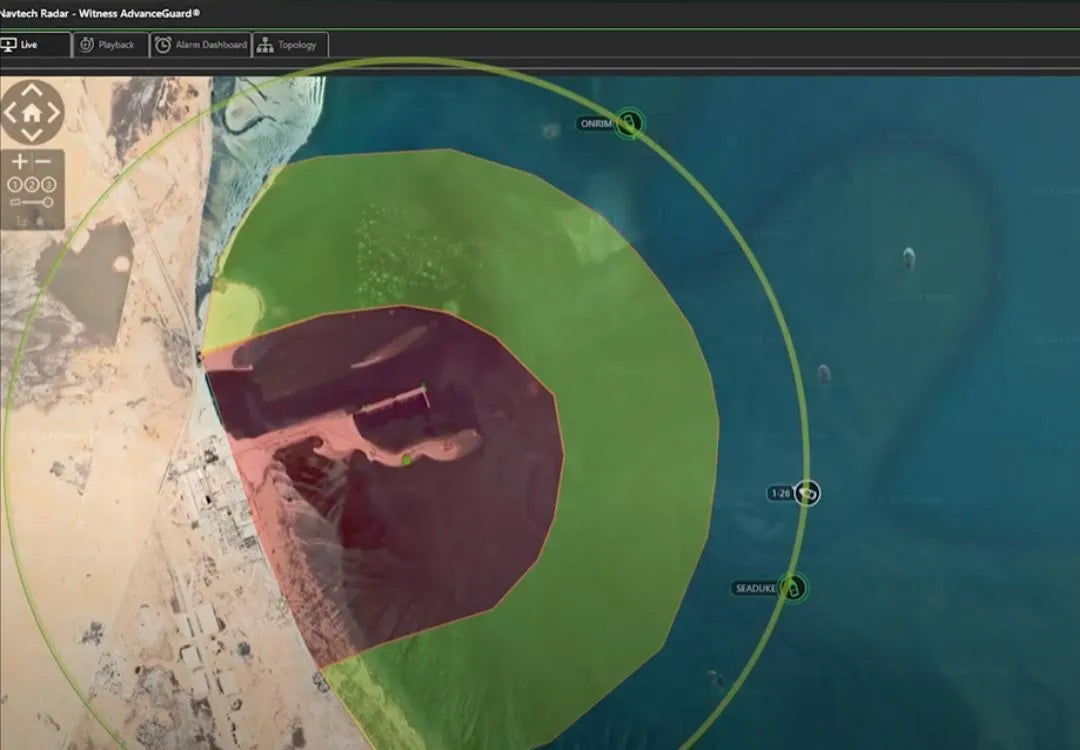Open the Alarm Dashboard tab
This screenshot has width=1080, height=750.
200,45
